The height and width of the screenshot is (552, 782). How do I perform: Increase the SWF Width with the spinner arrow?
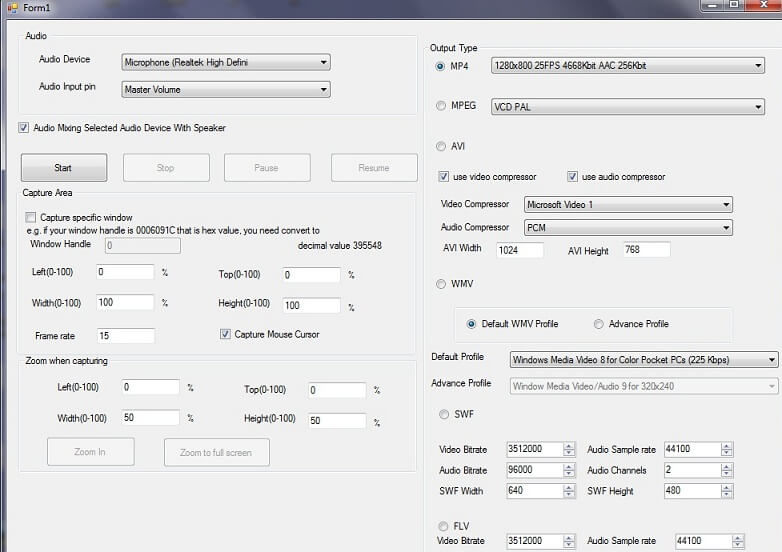pyautogui.click(x=569, y=488)
